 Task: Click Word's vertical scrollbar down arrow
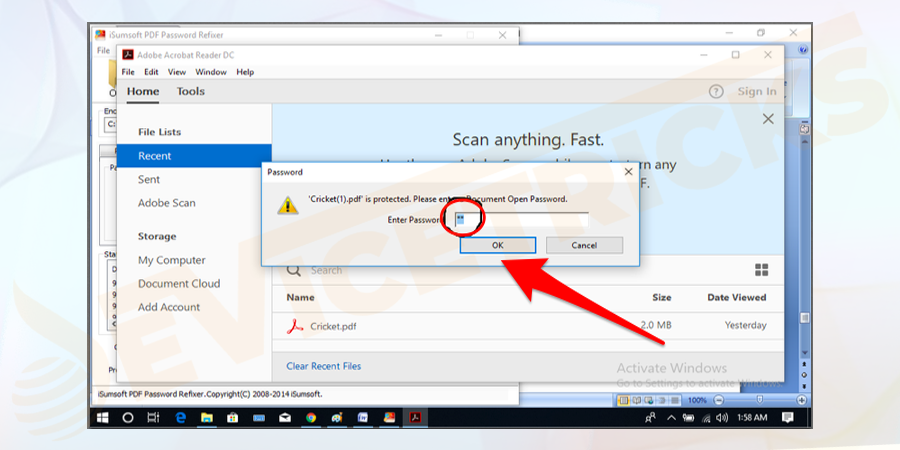coord(804,352)
